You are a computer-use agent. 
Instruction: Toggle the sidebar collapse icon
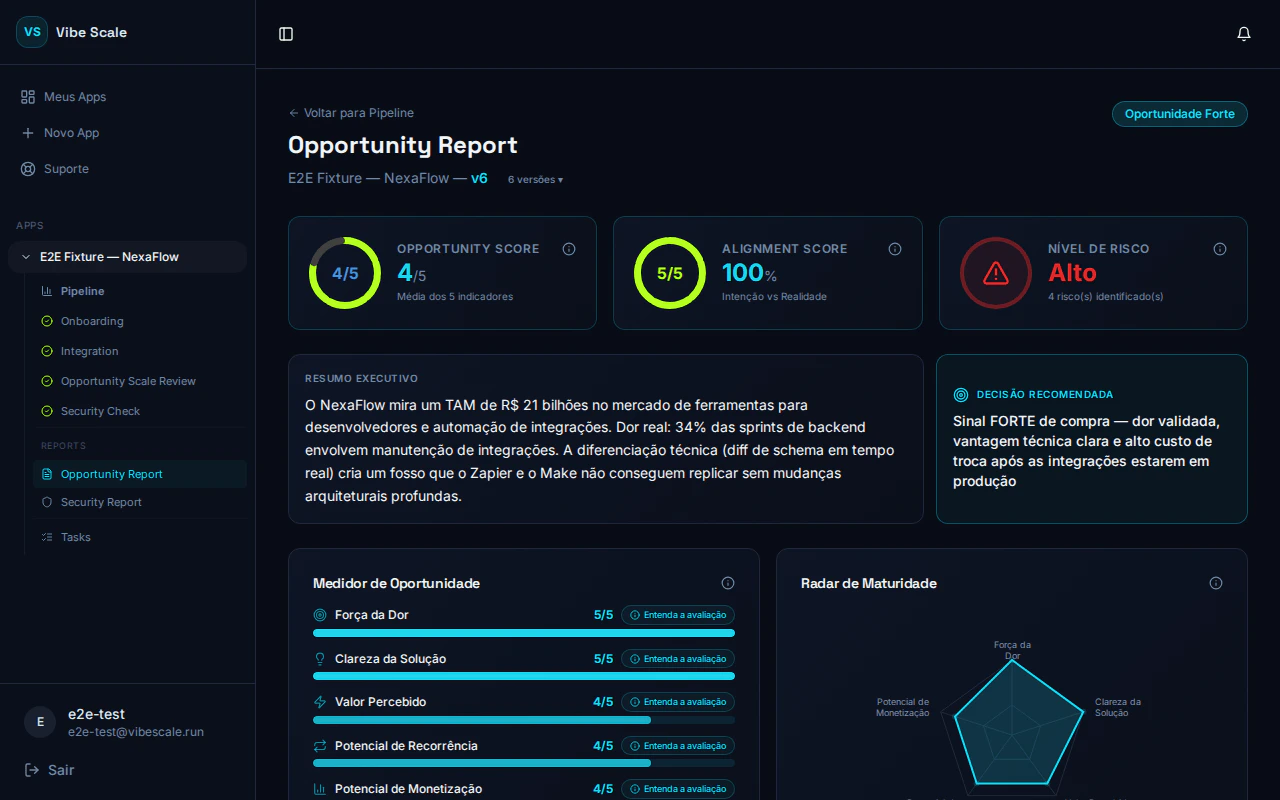[286, 33]
